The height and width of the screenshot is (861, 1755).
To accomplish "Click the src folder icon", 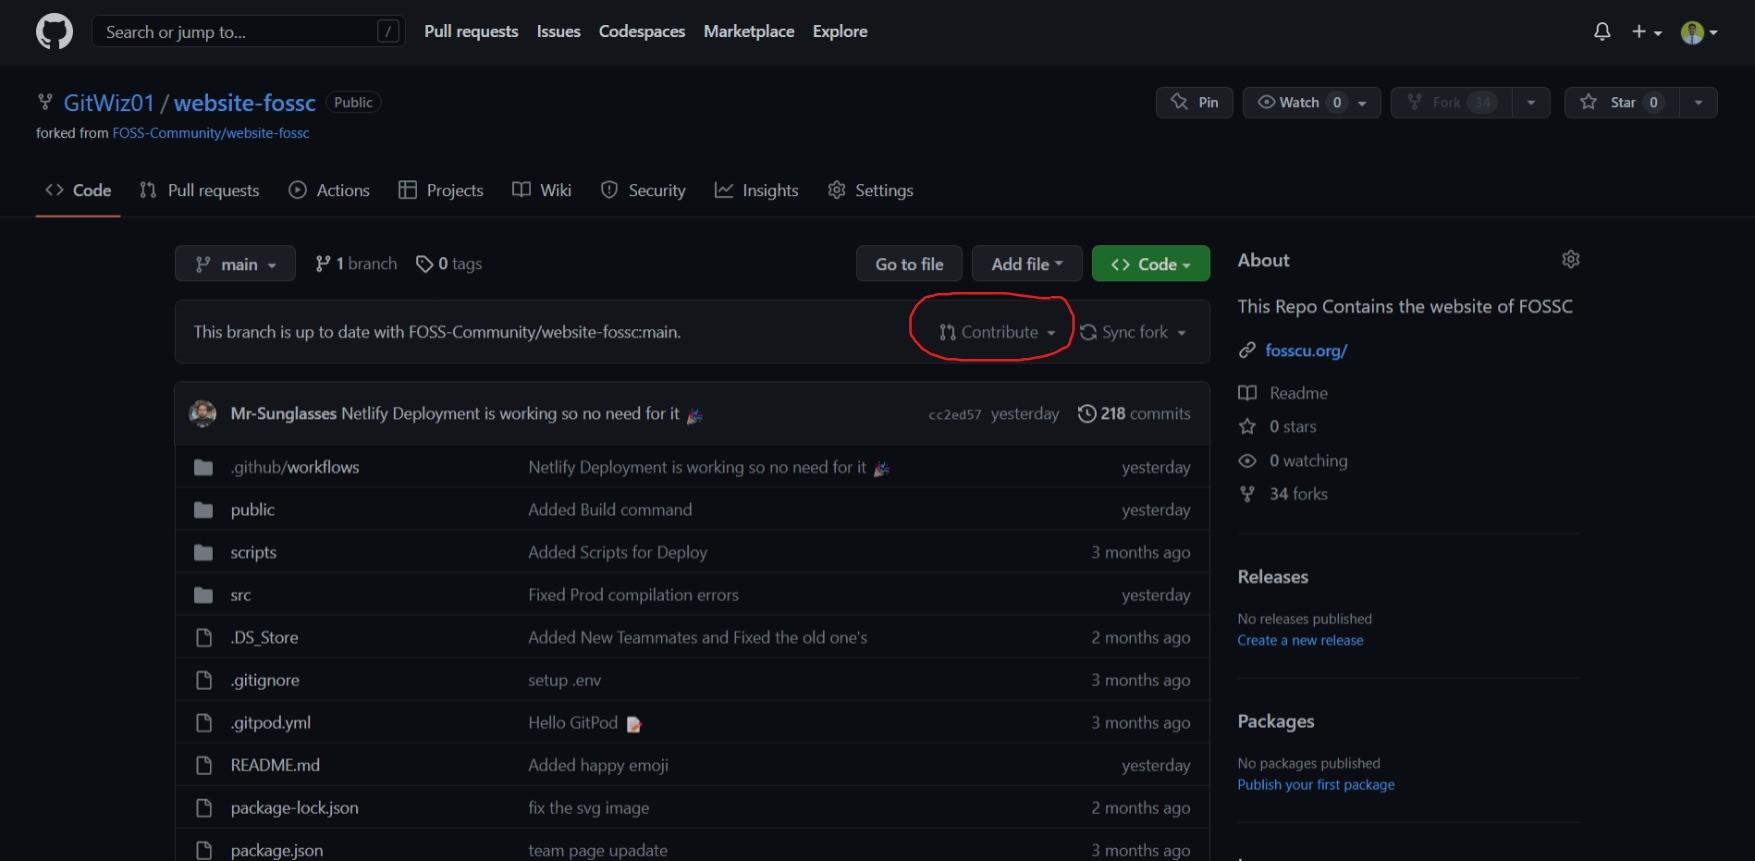I will pos(204,595).
